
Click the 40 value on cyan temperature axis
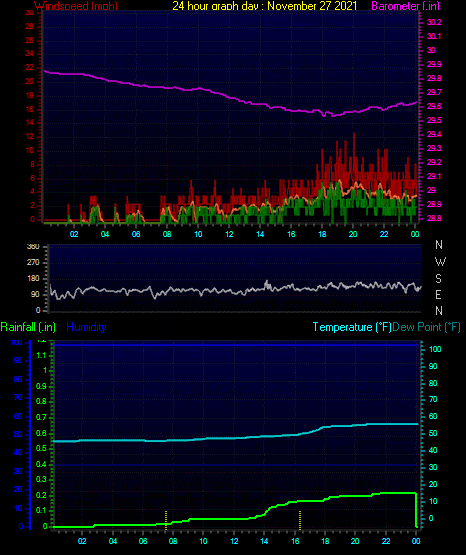[433, 451]
